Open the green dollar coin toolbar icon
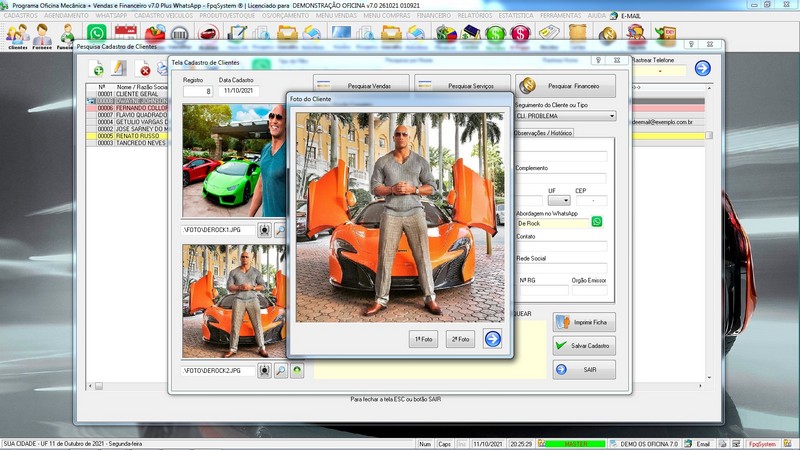Image resolution: width=800 pixels, height=450 pixels. [x=495, y=34]
